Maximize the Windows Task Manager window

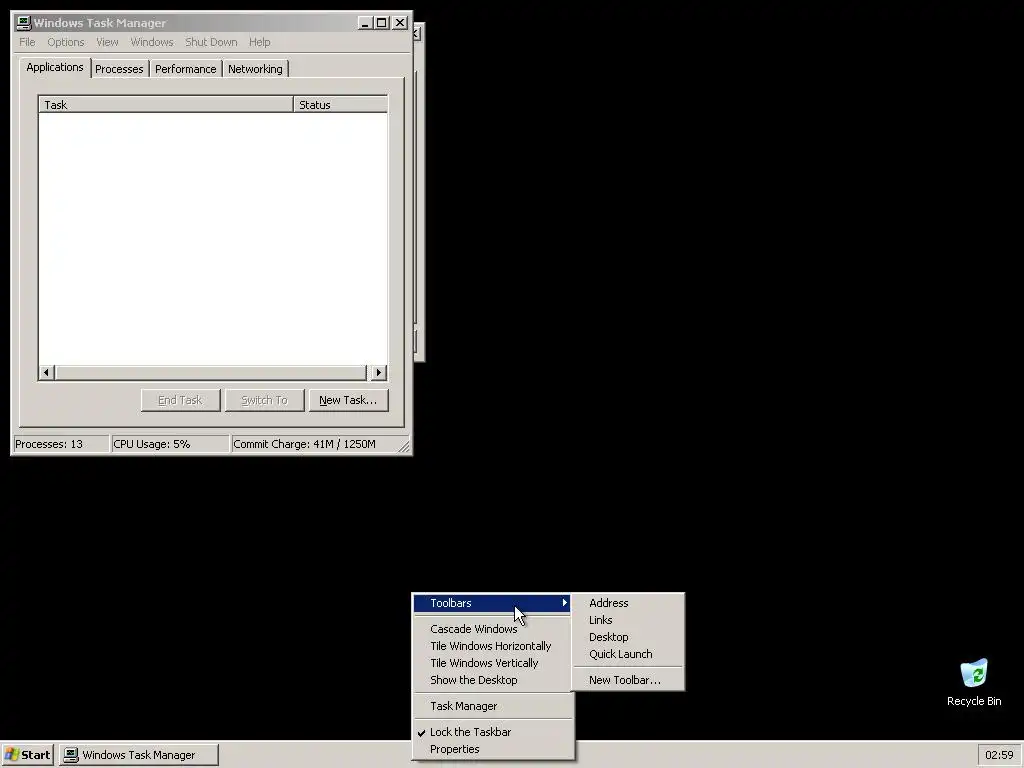coord(381,23)
